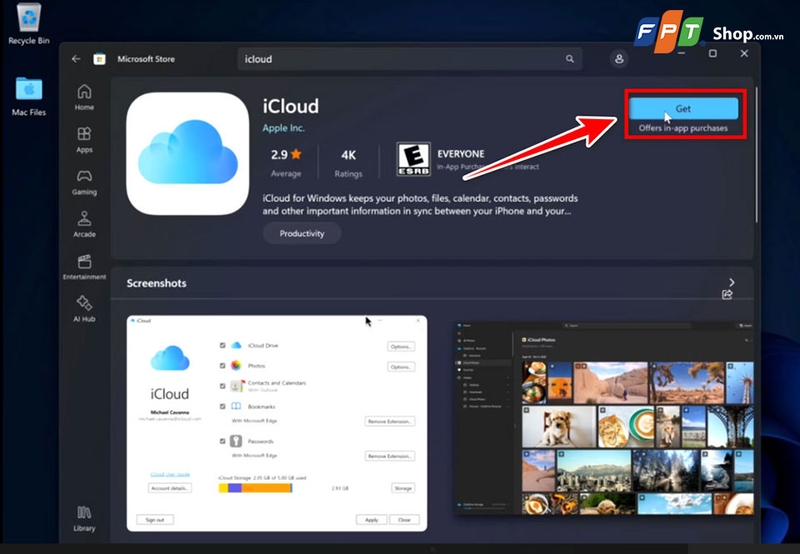Open AI Hub in the sidebar
800x554 pixels.
tap(84, 309)
